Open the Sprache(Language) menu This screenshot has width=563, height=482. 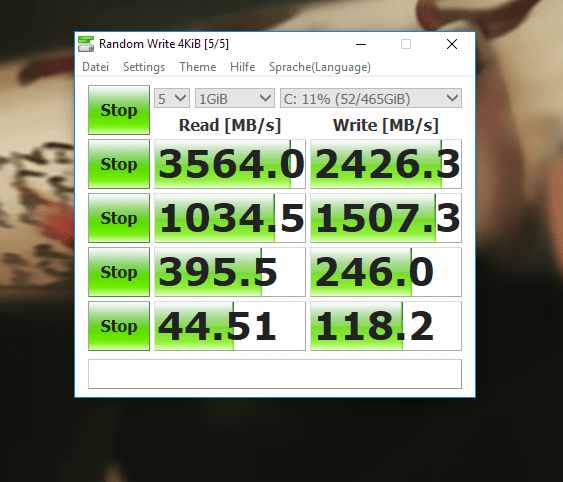(x=320, y=67)
